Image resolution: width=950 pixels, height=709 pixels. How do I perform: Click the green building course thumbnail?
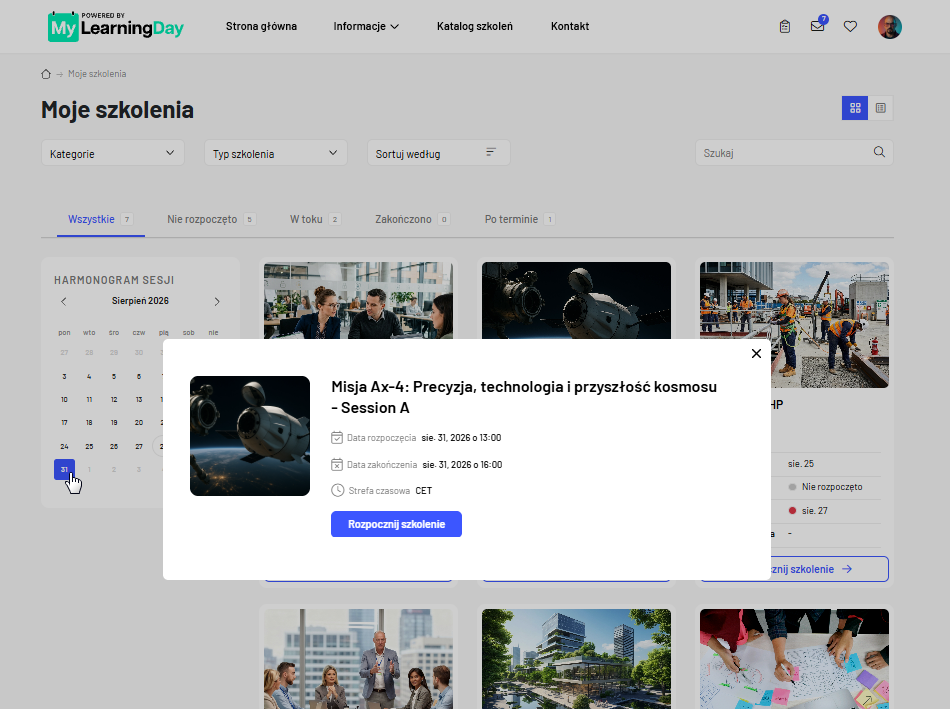tap(576, 659)
